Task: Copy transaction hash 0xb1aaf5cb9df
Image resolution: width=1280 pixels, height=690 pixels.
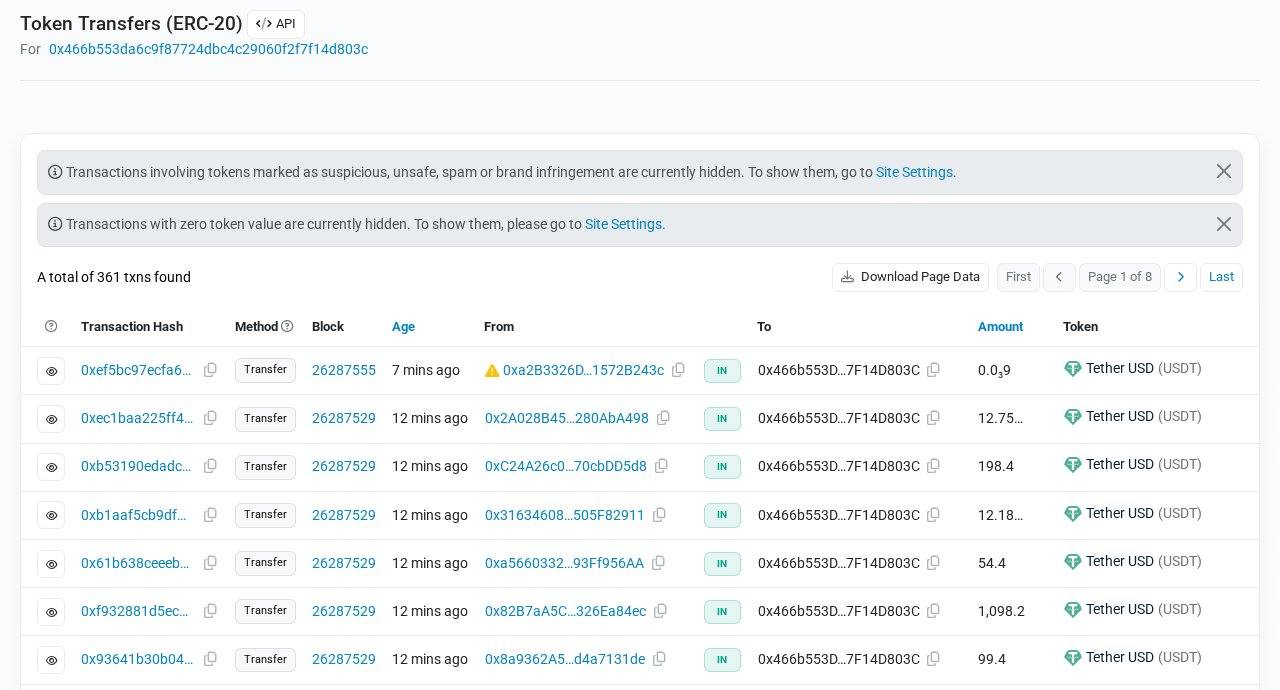Action: (x=210, y=515)
